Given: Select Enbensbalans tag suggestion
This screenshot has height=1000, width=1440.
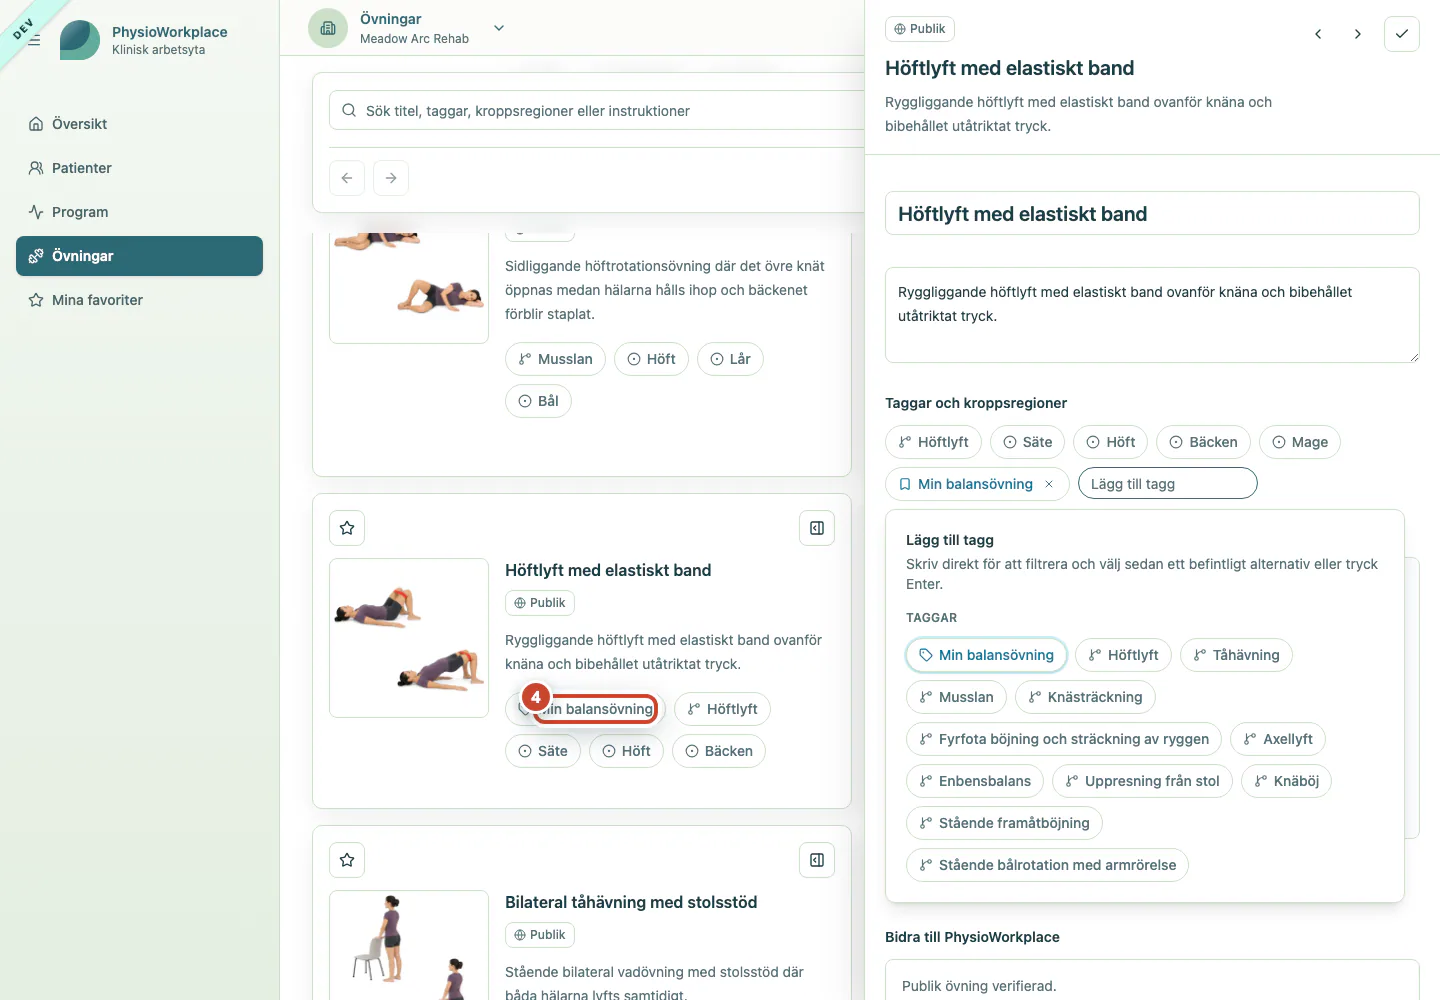Looking at the screenshot, I should pyautogui.click(x=975, y=781).
